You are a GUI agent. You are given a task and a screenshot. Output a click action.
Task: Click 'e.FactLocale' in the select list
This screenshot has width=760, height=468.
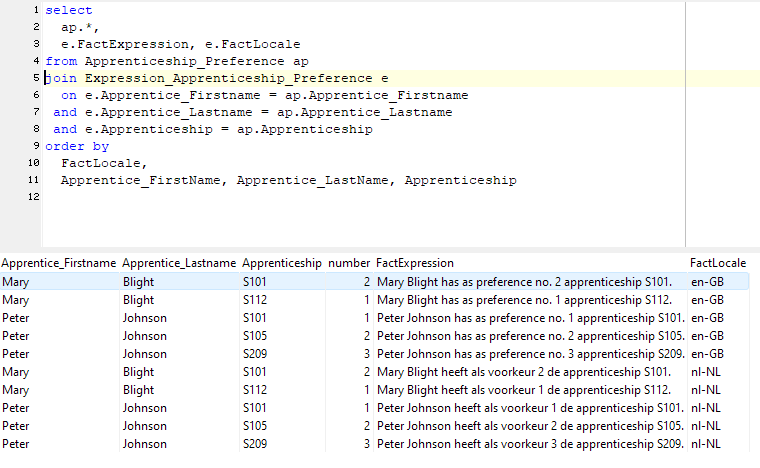(x=254, y=44)
